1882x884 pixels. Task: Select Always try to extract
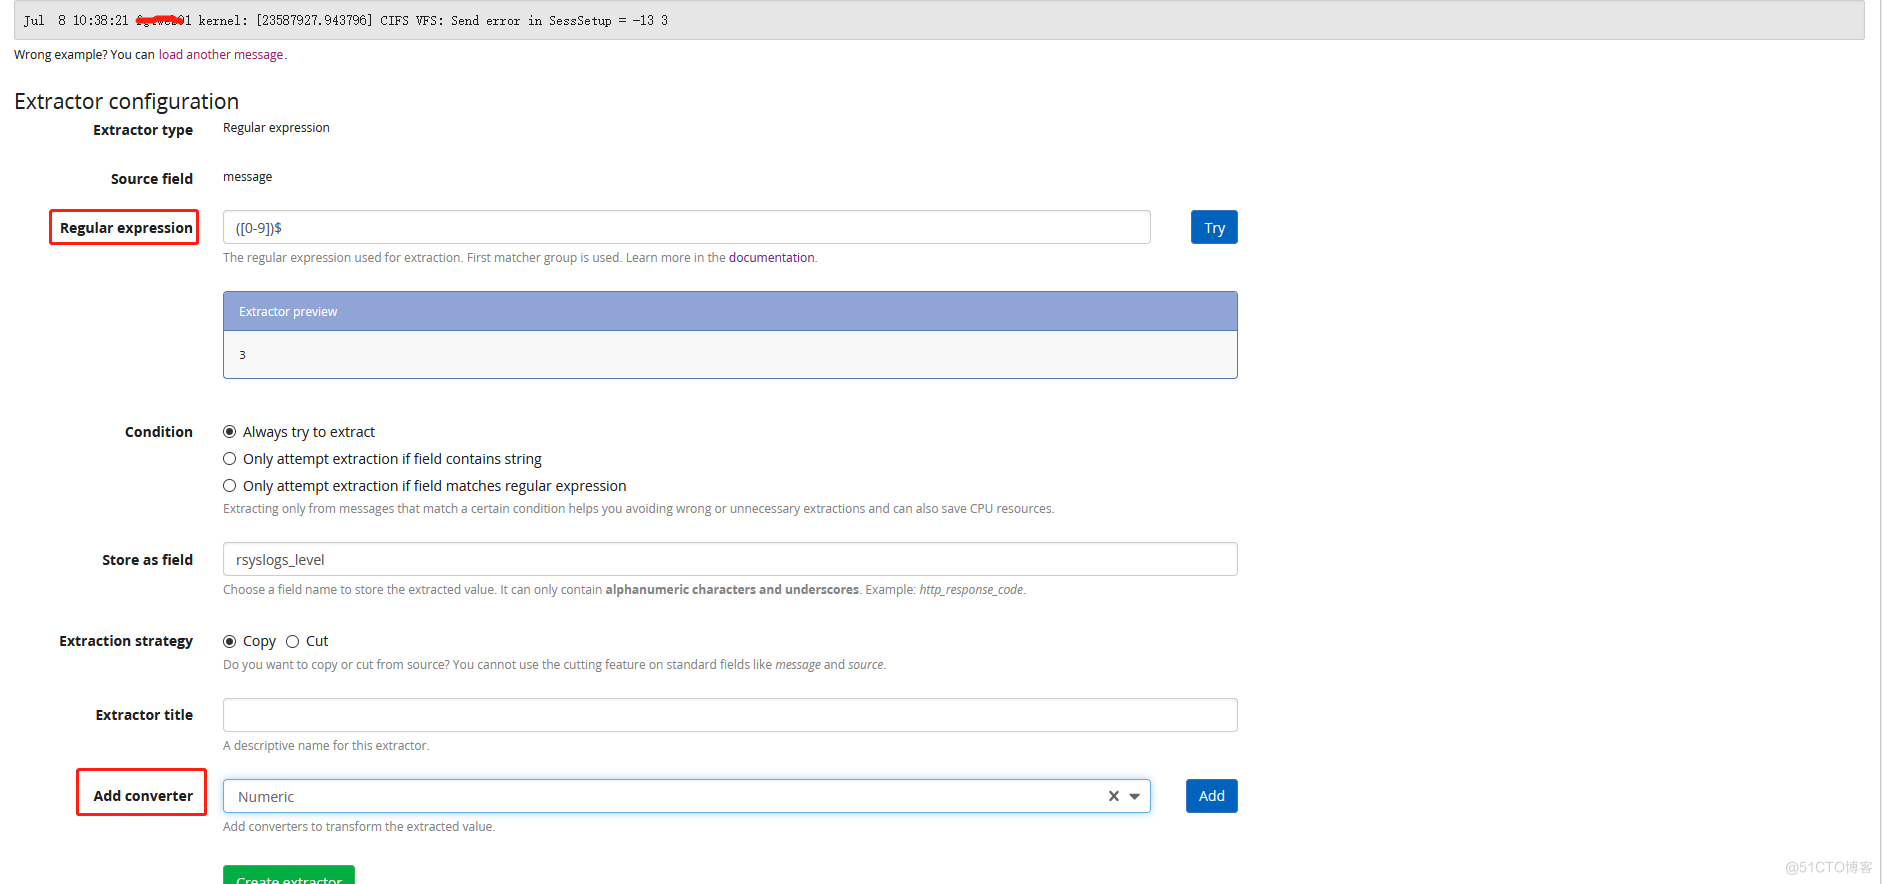click(x=230, y=432)
